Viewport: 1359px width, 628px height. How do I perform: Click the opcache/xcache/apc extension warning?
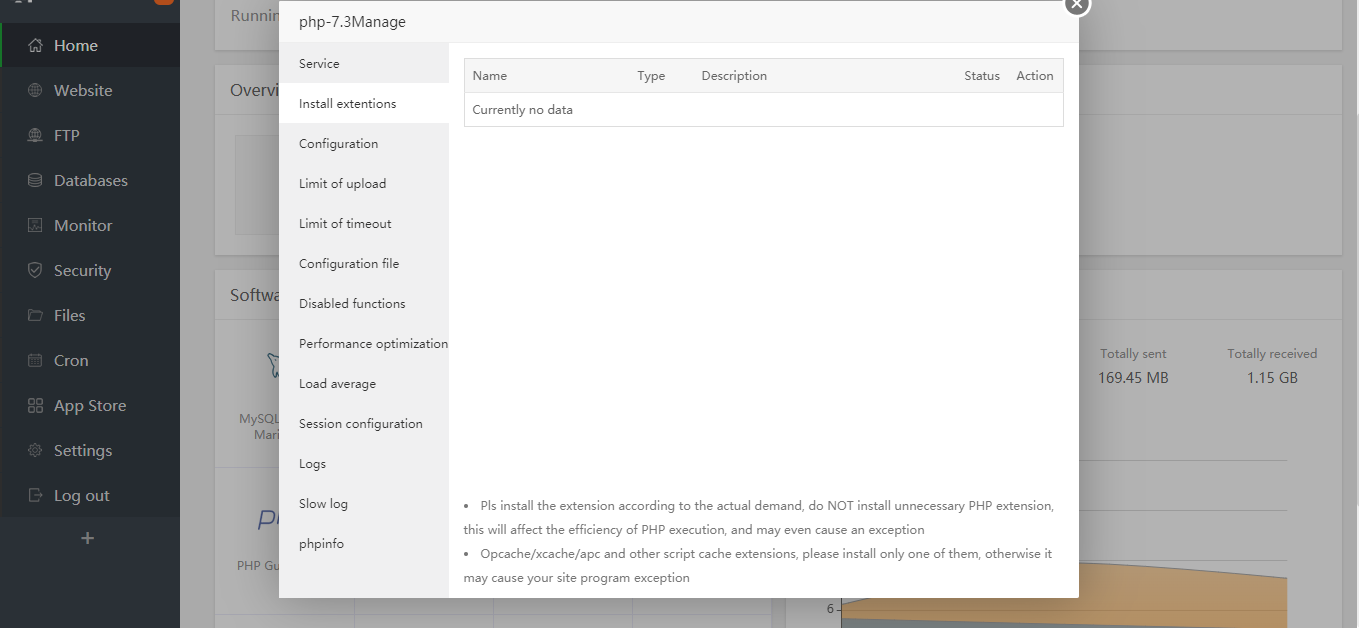758,565
